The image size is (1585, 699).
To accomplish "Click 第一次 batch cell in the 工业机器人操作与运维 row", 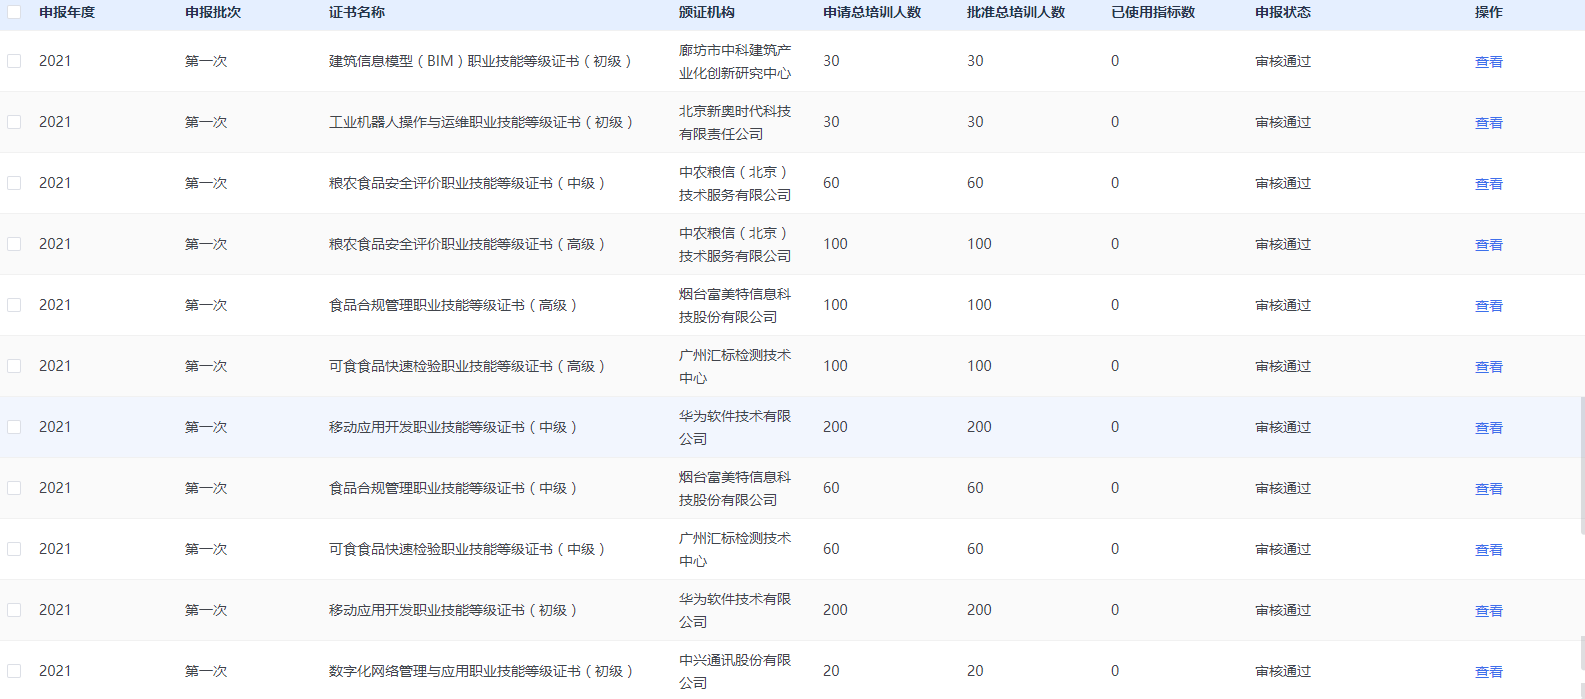I will pyautogui.click(x=206, y=122).
